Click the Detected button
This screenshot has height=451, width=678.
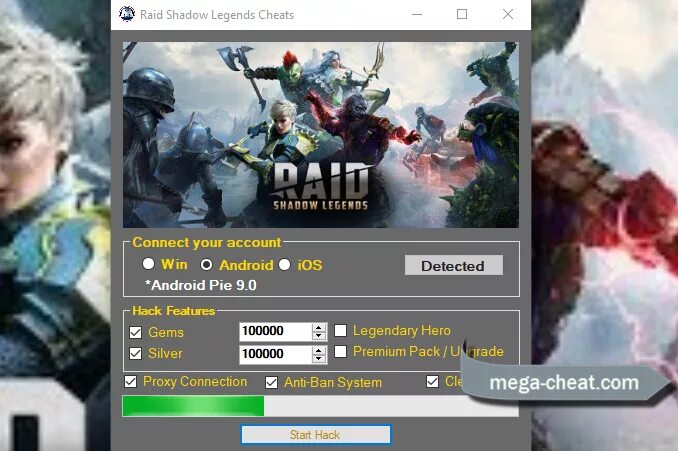454,265
